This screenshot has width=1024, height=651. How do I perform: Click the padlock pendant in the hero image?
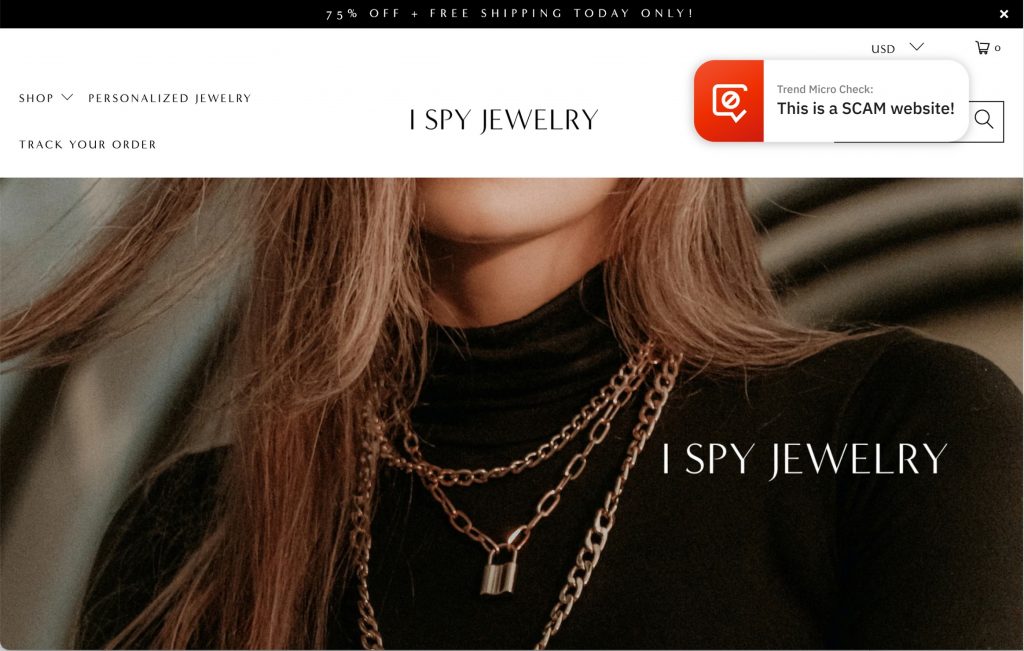click(x=499, y=571)
